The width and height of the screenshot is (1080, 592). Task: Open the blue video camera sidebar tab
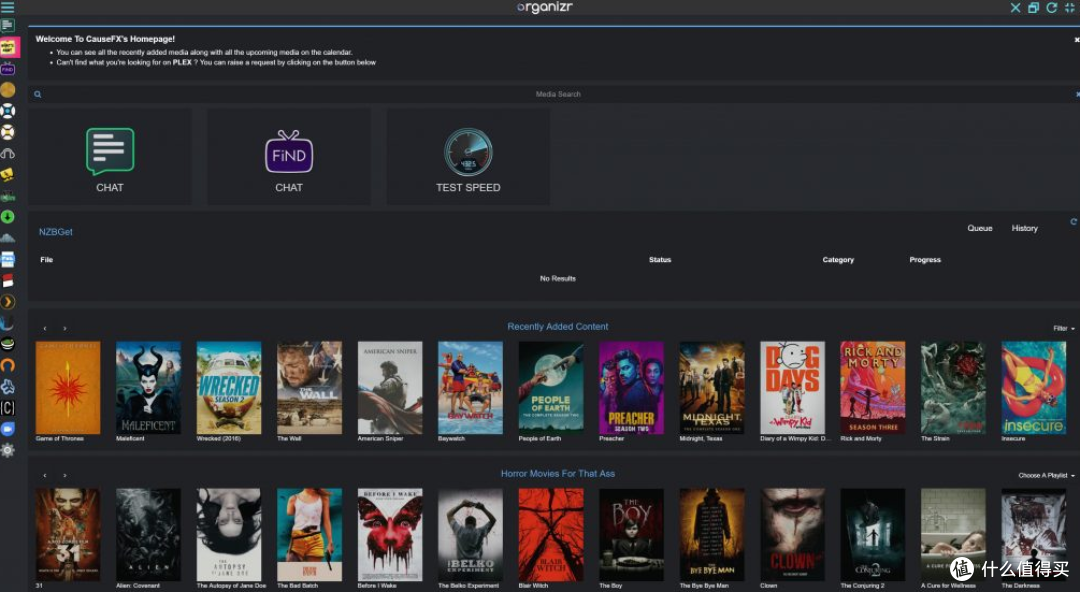tap(8, 429)
